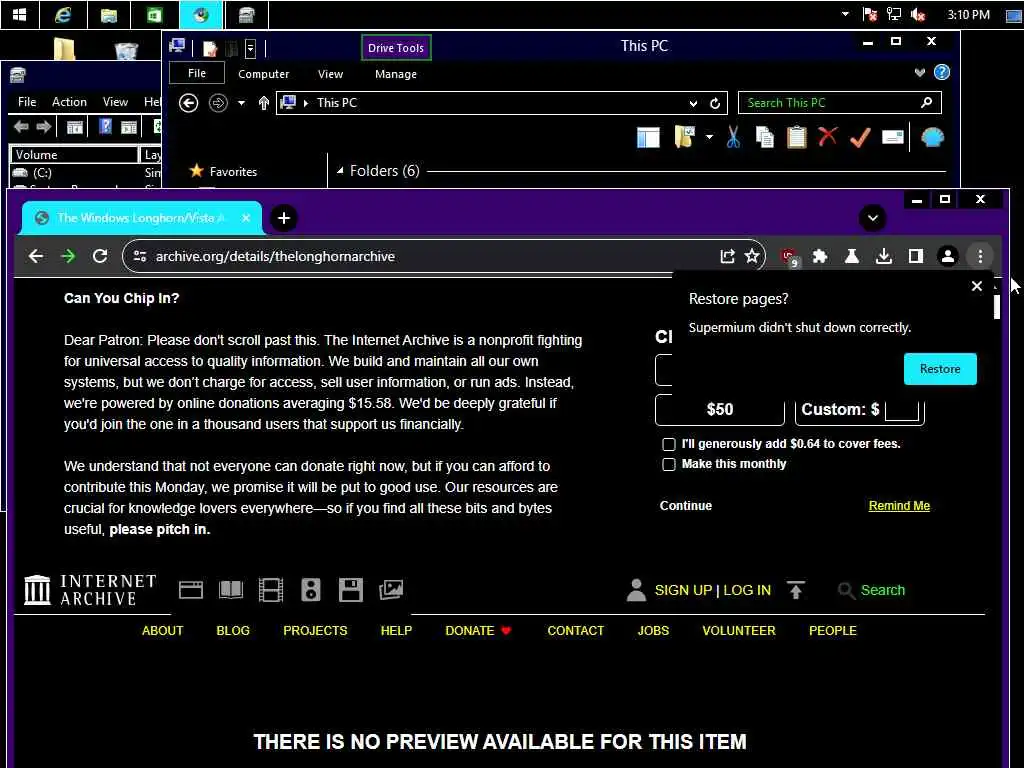The height and width of the screenshot is (768, 1024).
Task: Click the network tray icon
Action: pyautogui.click(x=893, y=14)
